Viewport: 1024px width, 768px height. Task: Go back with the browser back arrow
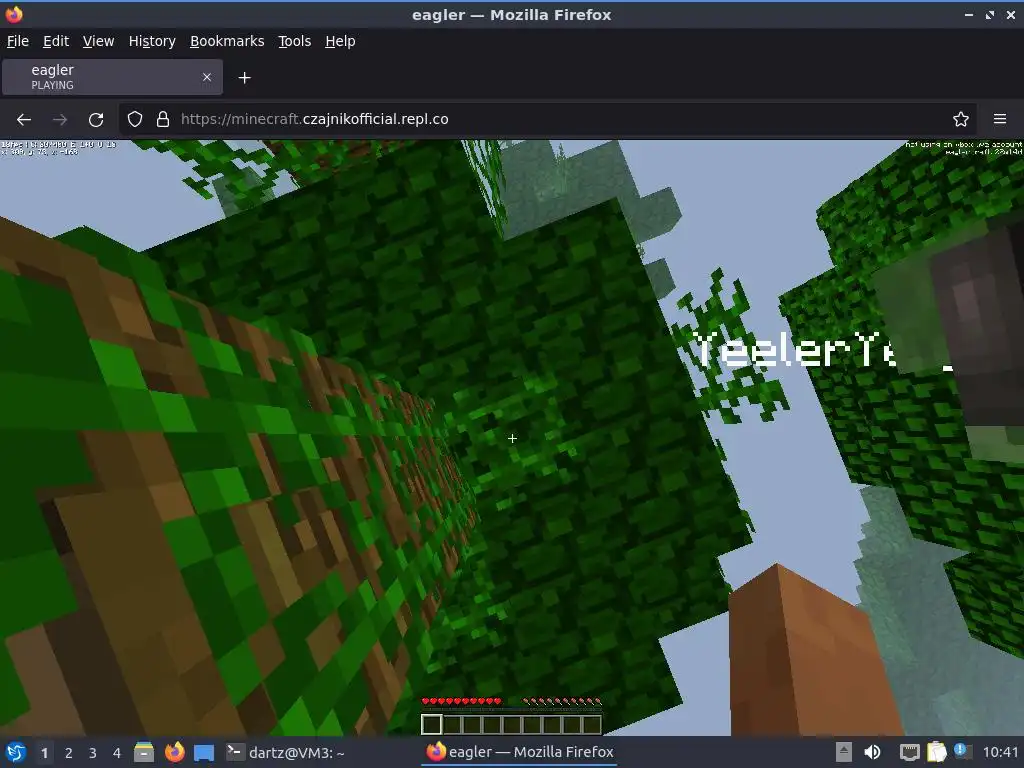pyautogui.click(x=24, y=120)
